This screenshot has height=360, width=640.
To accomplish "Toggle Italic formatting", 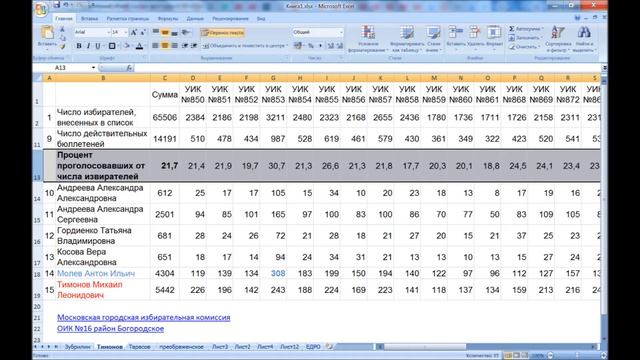I will pyautogui.click(x=88, y=46).
